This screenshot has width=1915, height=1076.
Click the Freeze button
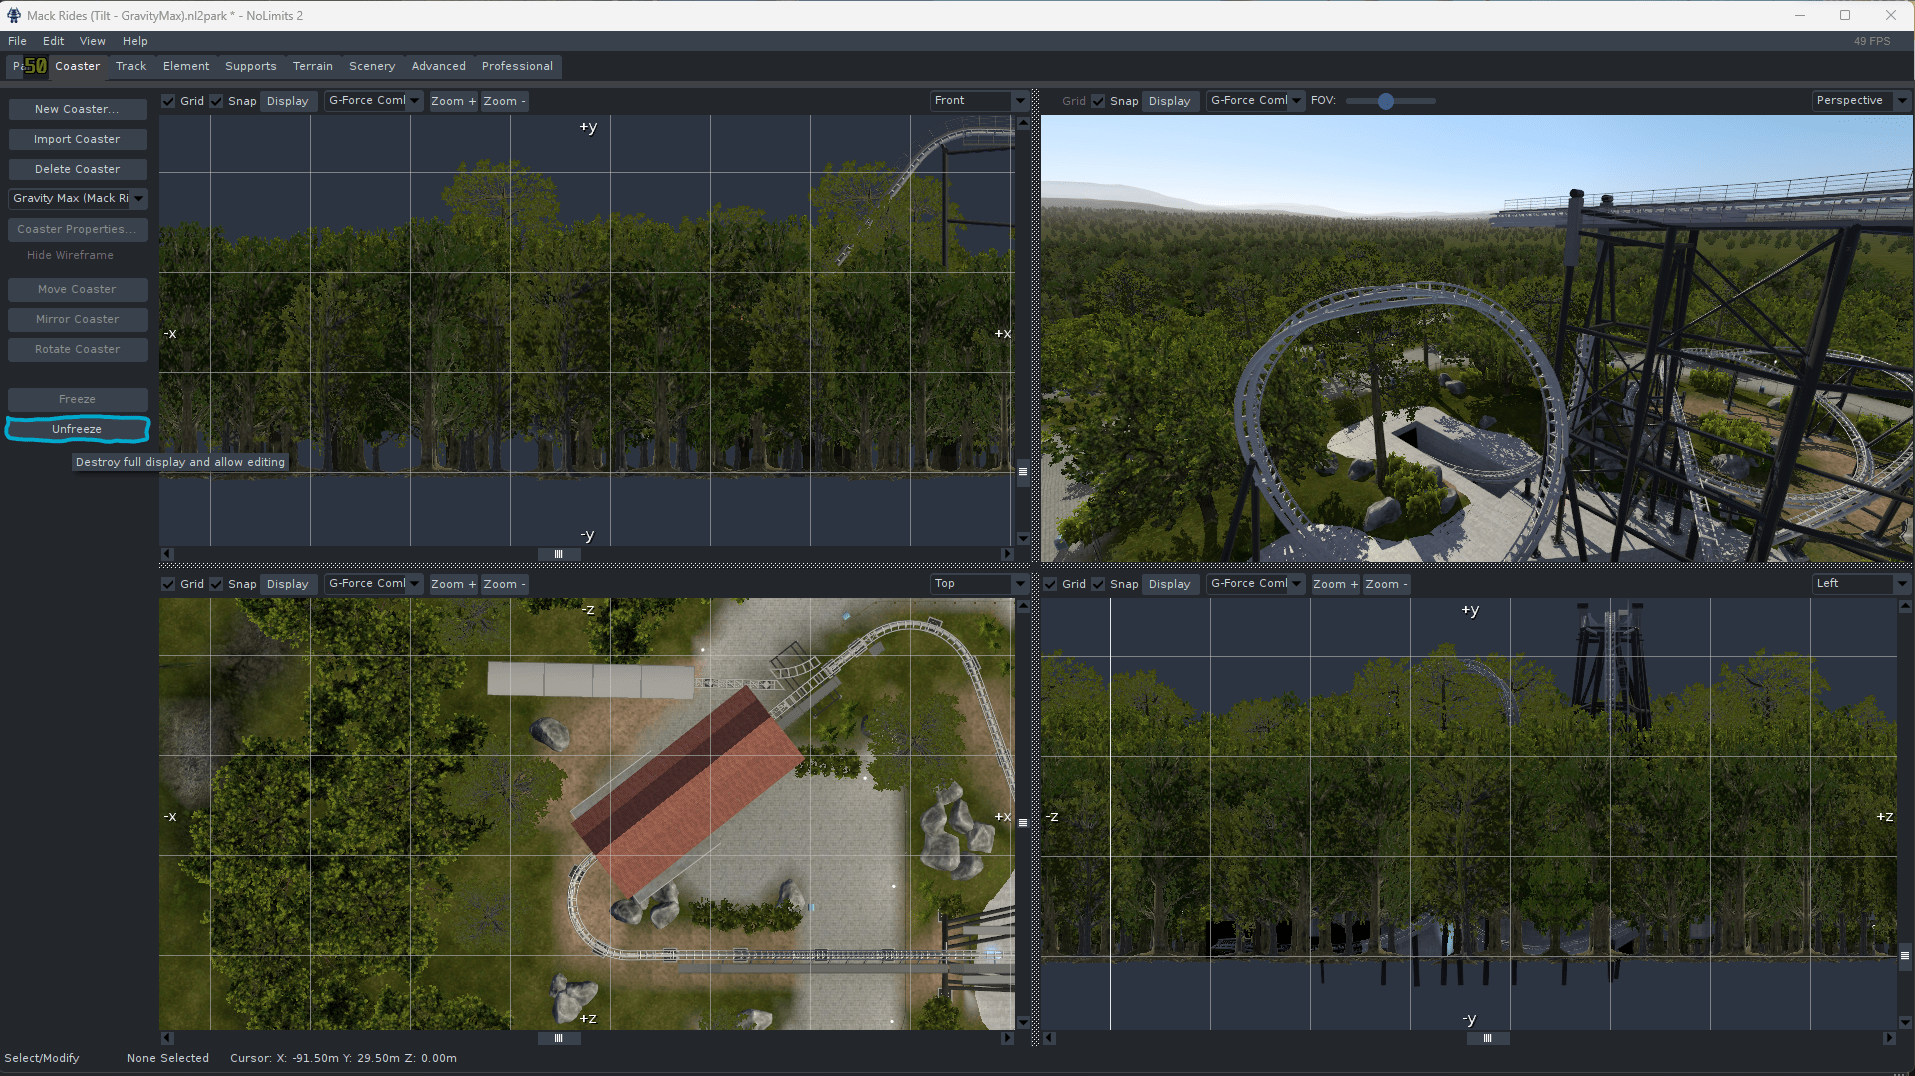point(78,399)
